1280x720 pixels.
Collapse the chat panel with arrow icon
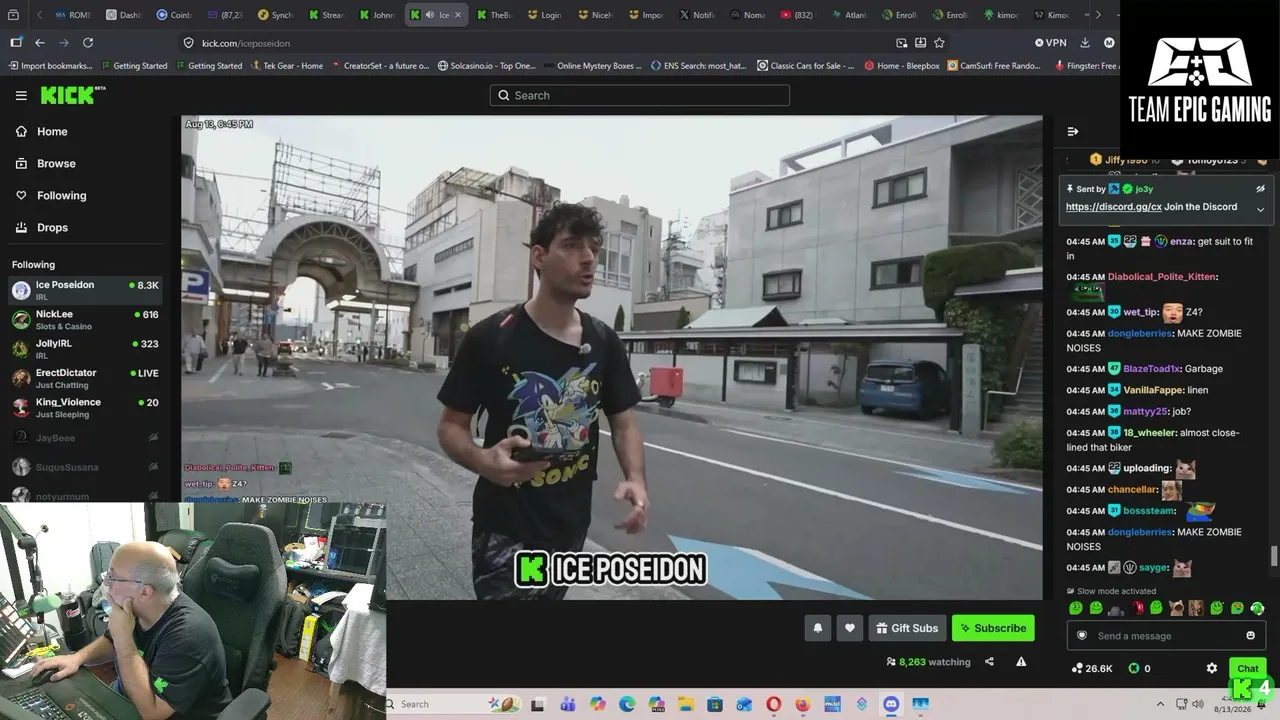1073,132
